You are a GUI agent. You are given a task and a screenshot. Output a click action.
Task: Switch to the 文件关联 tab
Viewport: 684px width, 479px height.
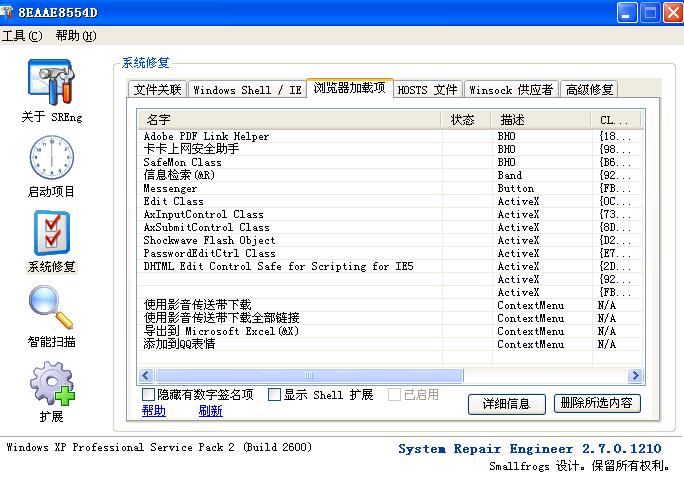(x=157, y=89)
